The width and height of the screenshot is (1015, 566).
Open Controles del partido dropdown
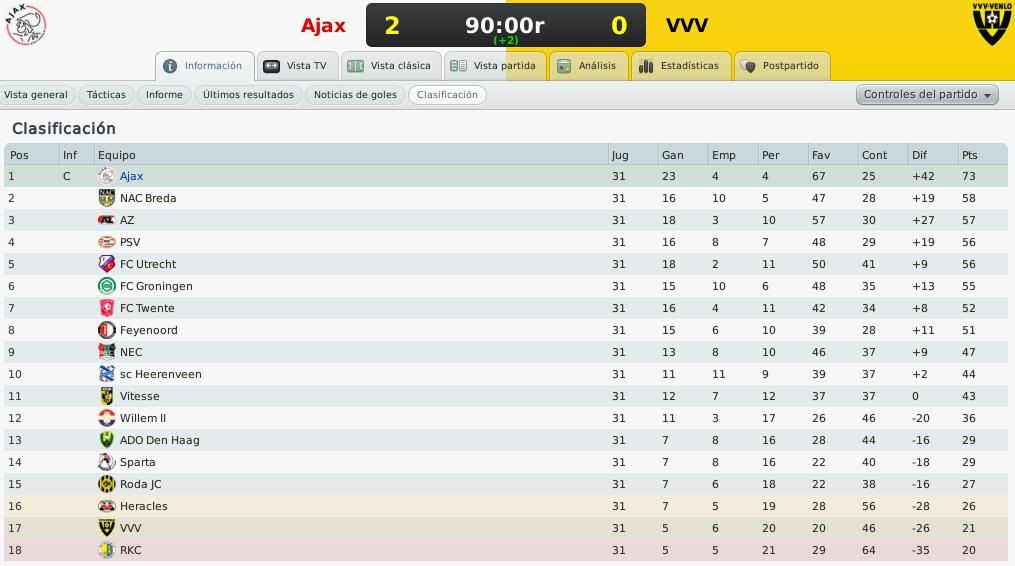(927, 95)
